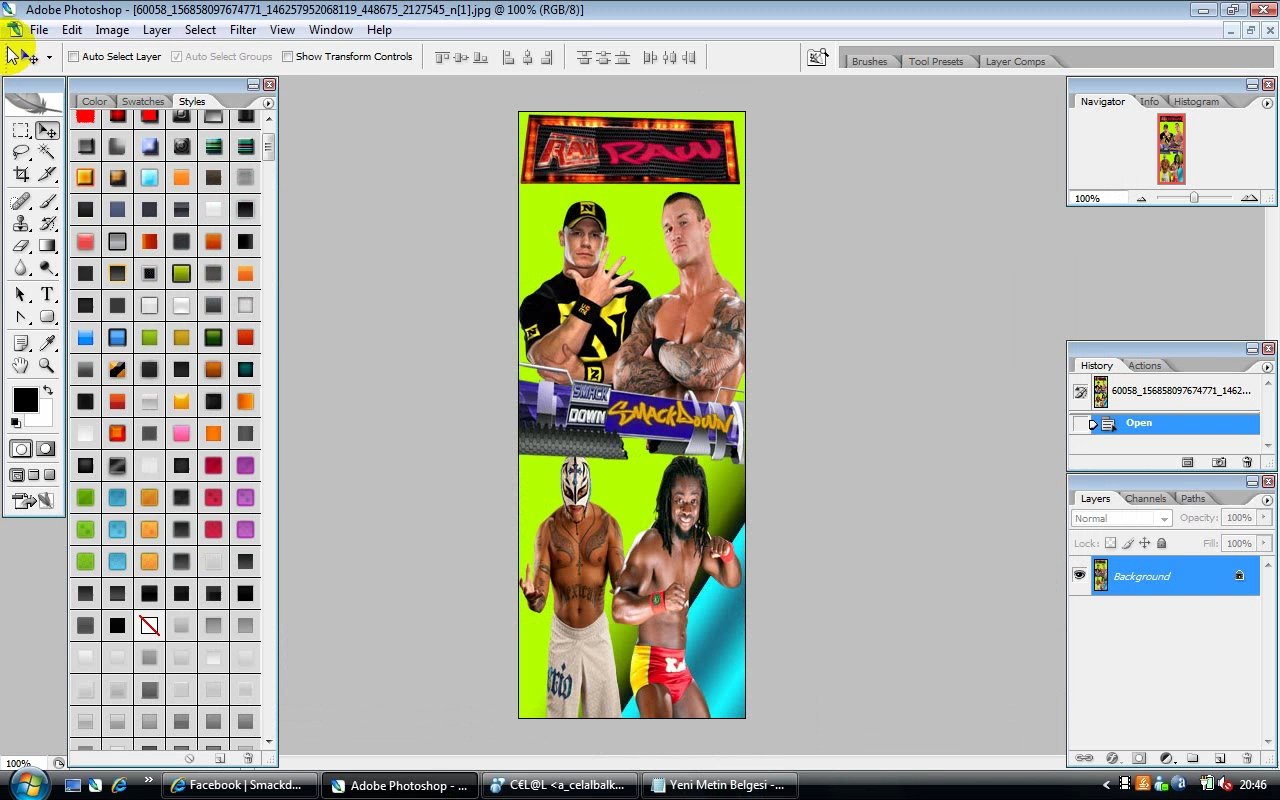Select the Zoom tool
Screen dimensions: 1280x800
point(47,366)
